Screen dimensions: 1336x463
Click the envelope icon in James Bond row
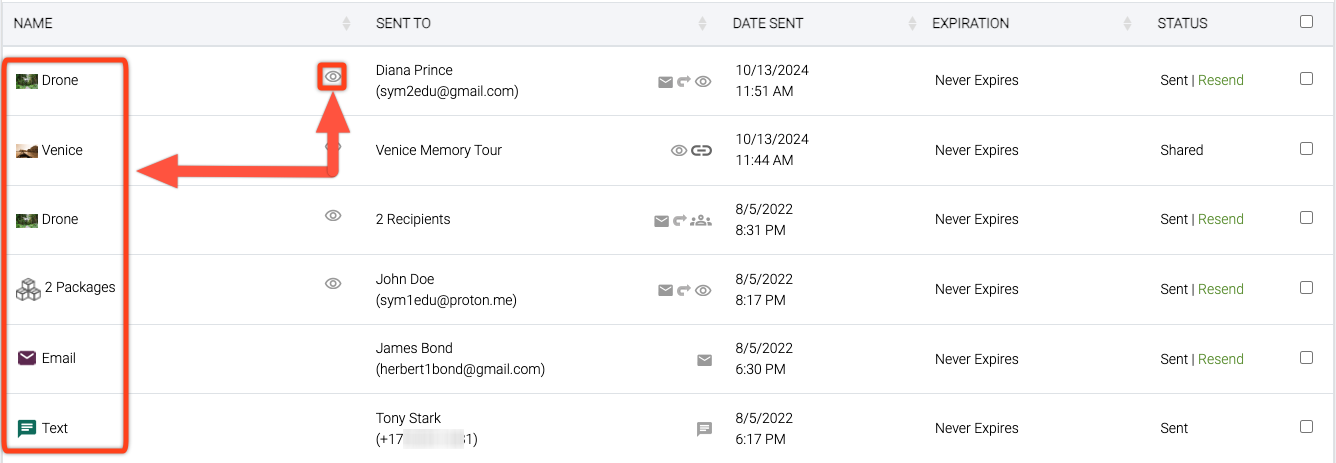[x=704, y=360]
